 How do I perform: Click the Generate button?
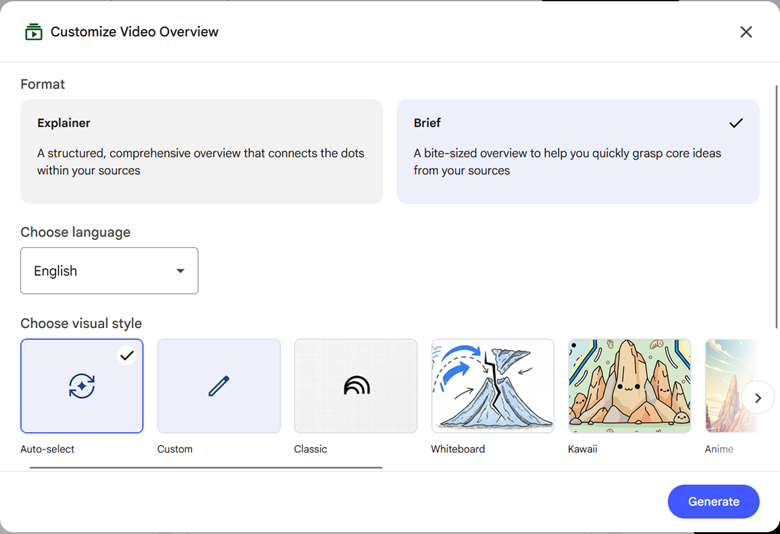click(x=713, y=502)
